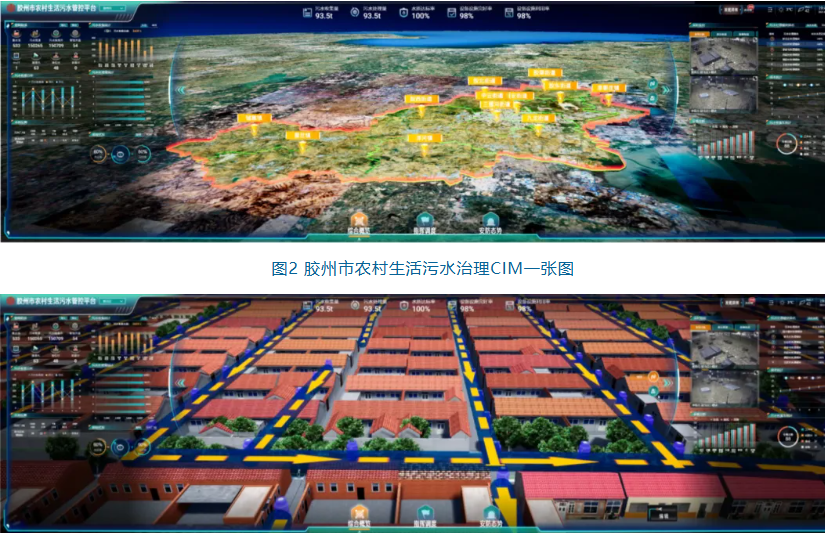Click the 污水收集量 93.5t indicator icon on satellite dashboard
Image resolution: width=825 pixels, height=533 pixels.
303,12
